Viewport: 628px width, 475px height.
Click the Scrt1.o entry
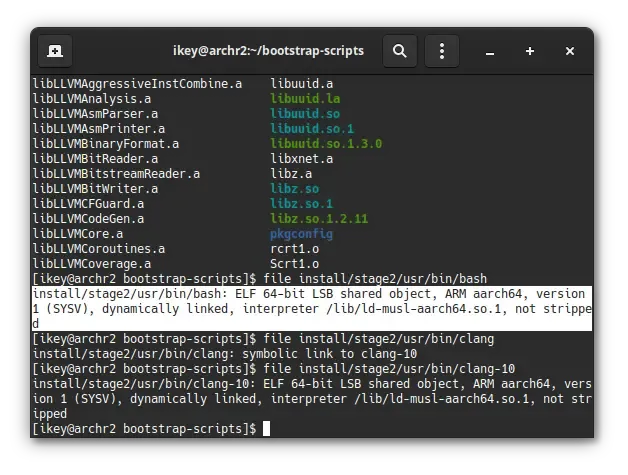295,264
